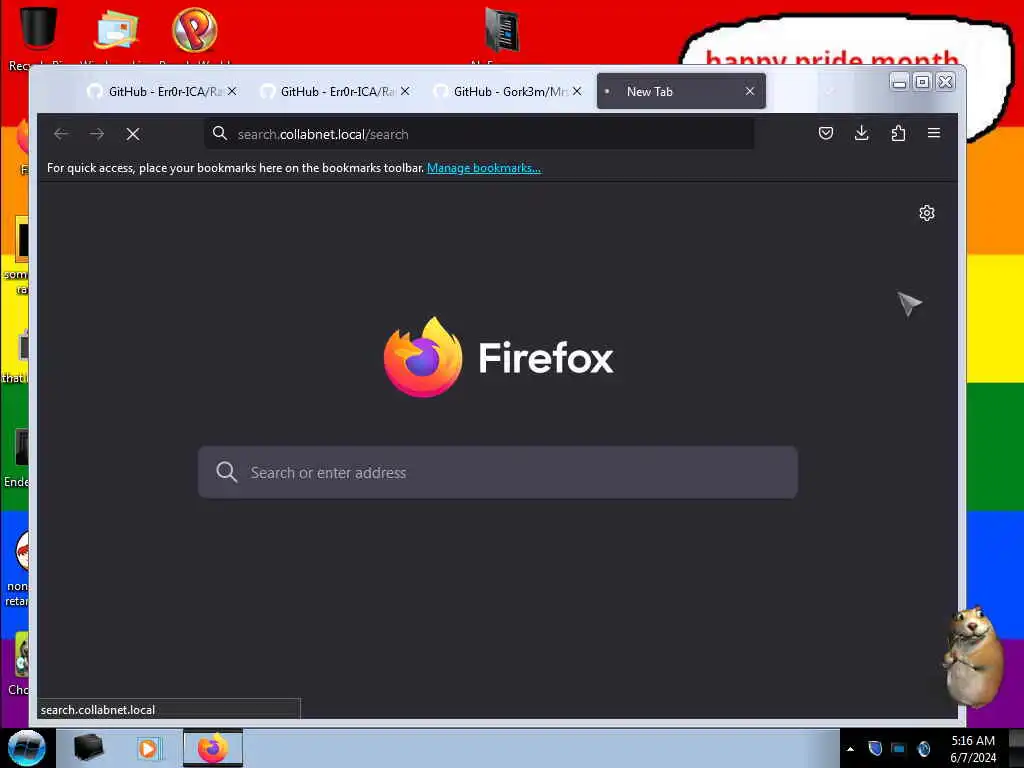Click the hamster desktop mascot
1024x768 pixels.
coord(973,656)
